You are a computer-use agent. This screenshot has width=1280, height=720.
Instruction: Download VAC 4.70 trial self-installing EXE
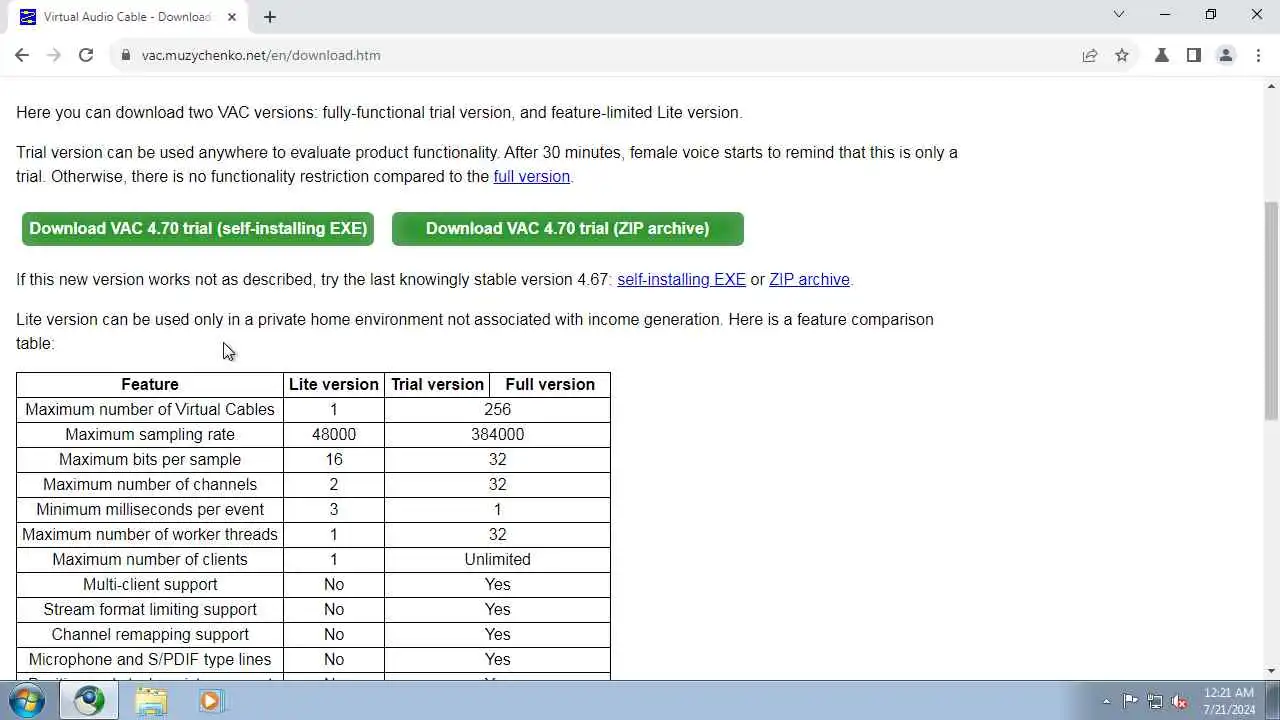coord(198,229)
